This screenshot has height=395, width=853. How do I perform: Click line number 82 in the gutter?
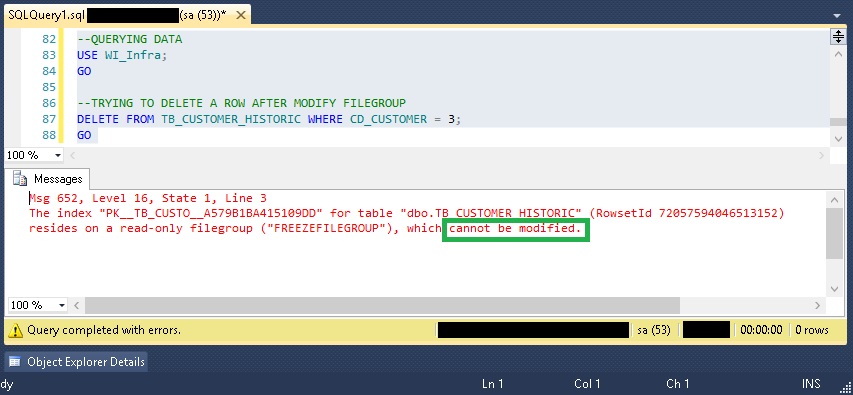49,39
